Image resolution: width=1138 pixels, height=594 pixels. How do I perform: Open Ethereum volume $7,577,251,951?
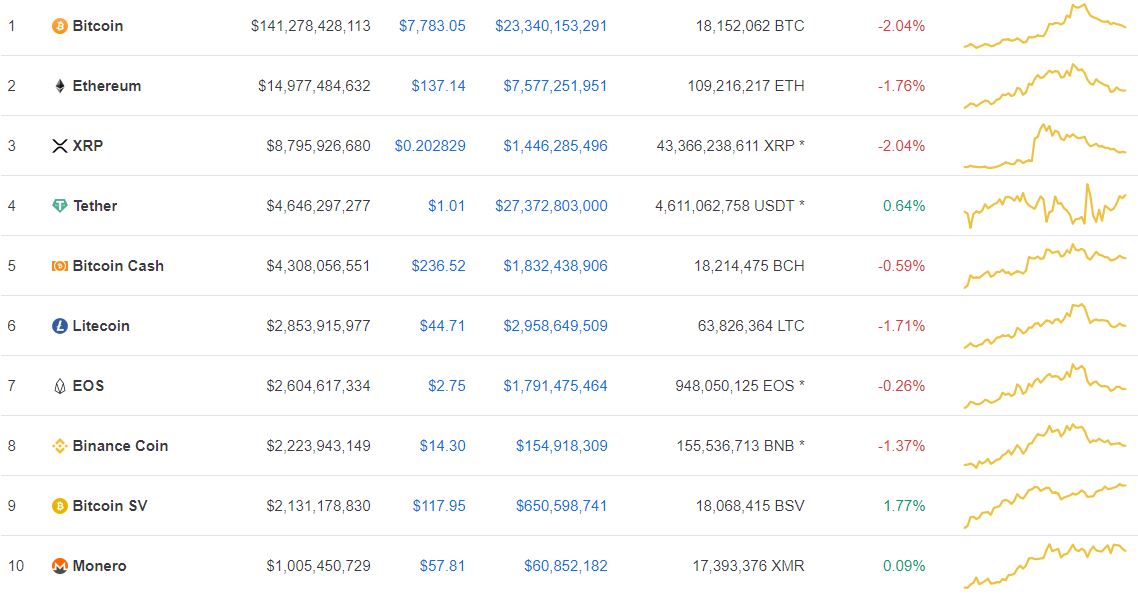pos(555,86)
